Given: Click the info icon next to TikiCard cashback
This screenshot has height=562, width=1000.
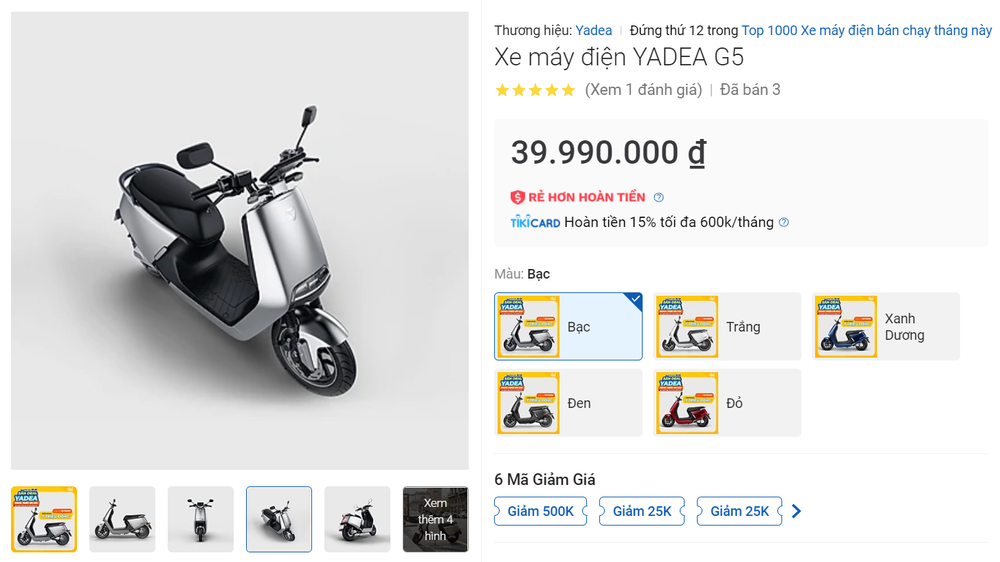Looking at the screenshot, I should click(783, 223).
